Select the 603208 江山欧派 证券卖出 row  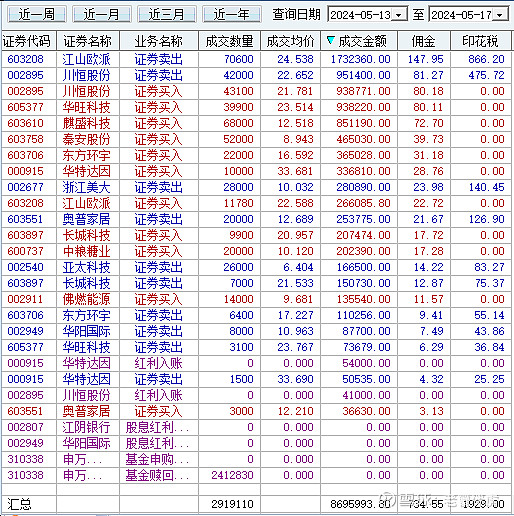coord(256,59)
